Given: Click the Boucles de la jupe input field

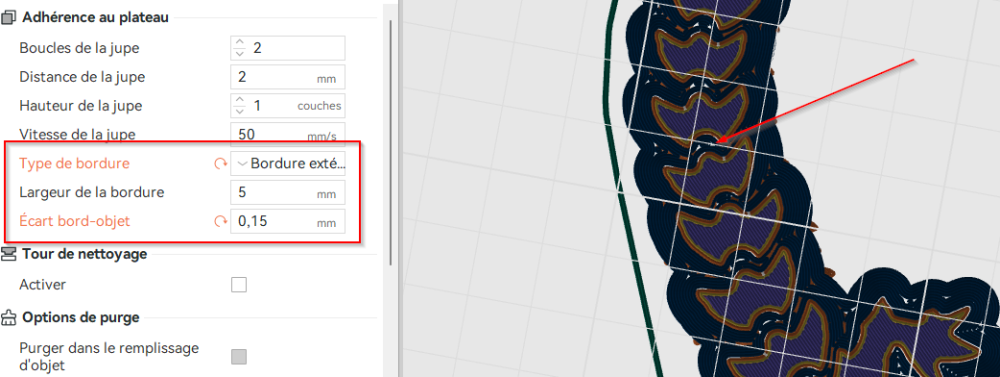Looking at the screenshot, I should pos(288,48).
